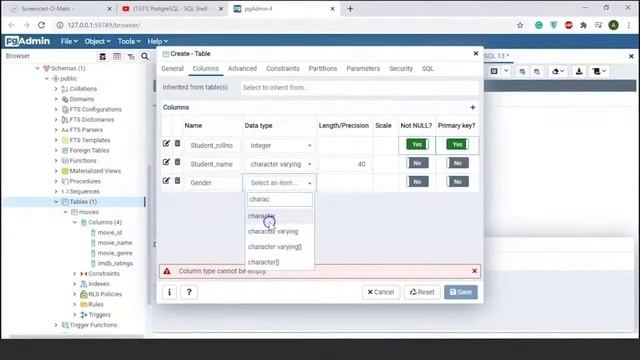Switch to the SQL tab
The width and height of the screenshot is (640, 360).
[x=428, y=69]
